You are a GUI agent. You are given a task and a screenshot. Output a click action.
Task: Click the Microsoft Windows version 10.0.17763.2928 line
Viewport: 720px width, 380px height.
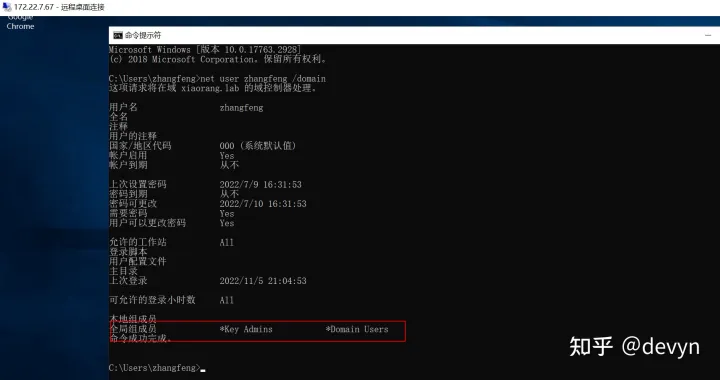tap(205, 50)
